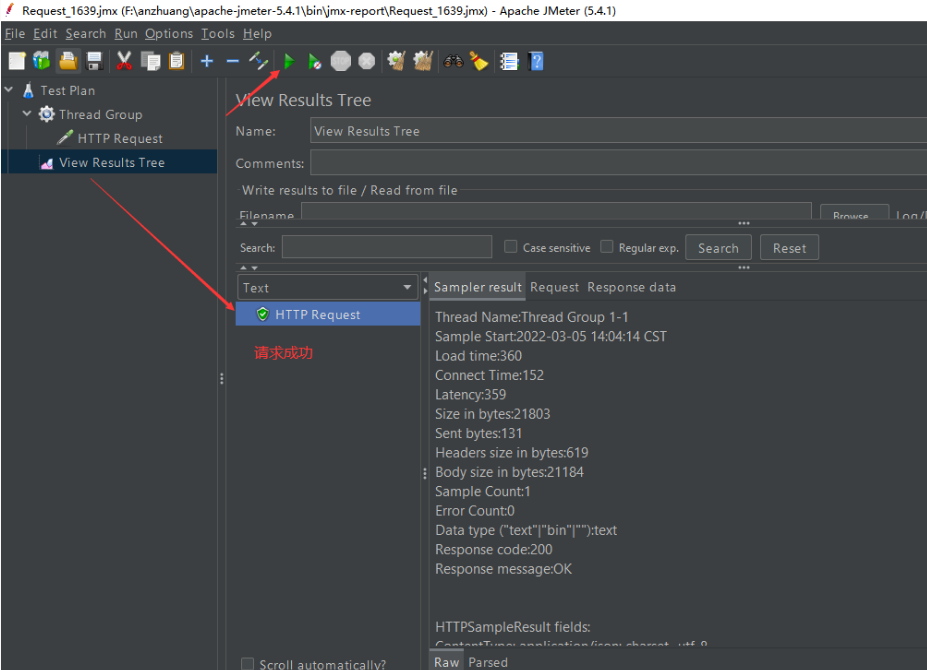This screenshot has width=927, height=670.
Task: Open the Tools menu
Action: [218, 34]
